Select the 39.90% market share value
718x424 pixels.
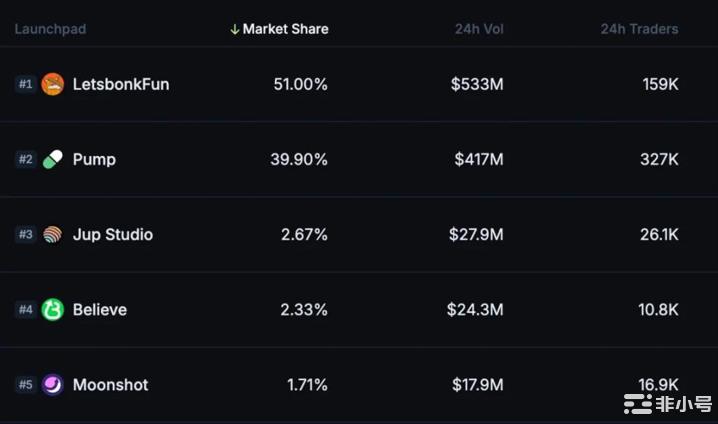(x=299, y=159)
